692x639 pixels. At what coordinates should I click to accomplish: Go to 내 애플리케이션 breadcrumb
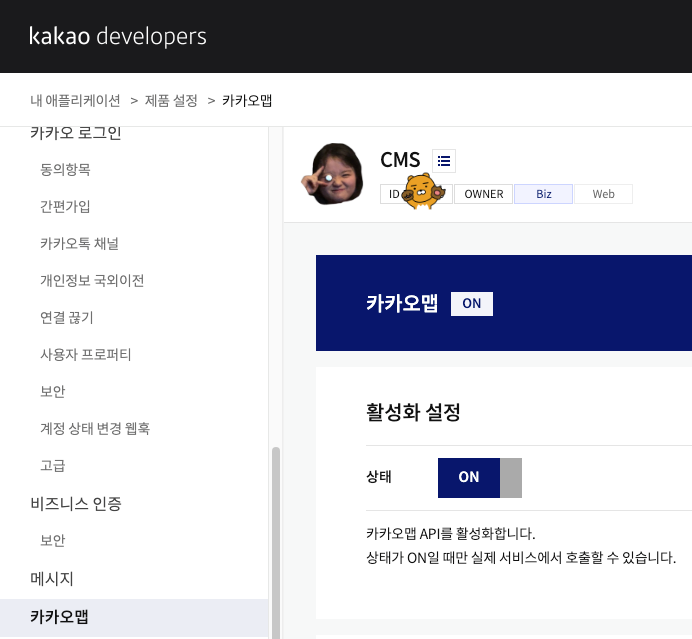point(75,101)
